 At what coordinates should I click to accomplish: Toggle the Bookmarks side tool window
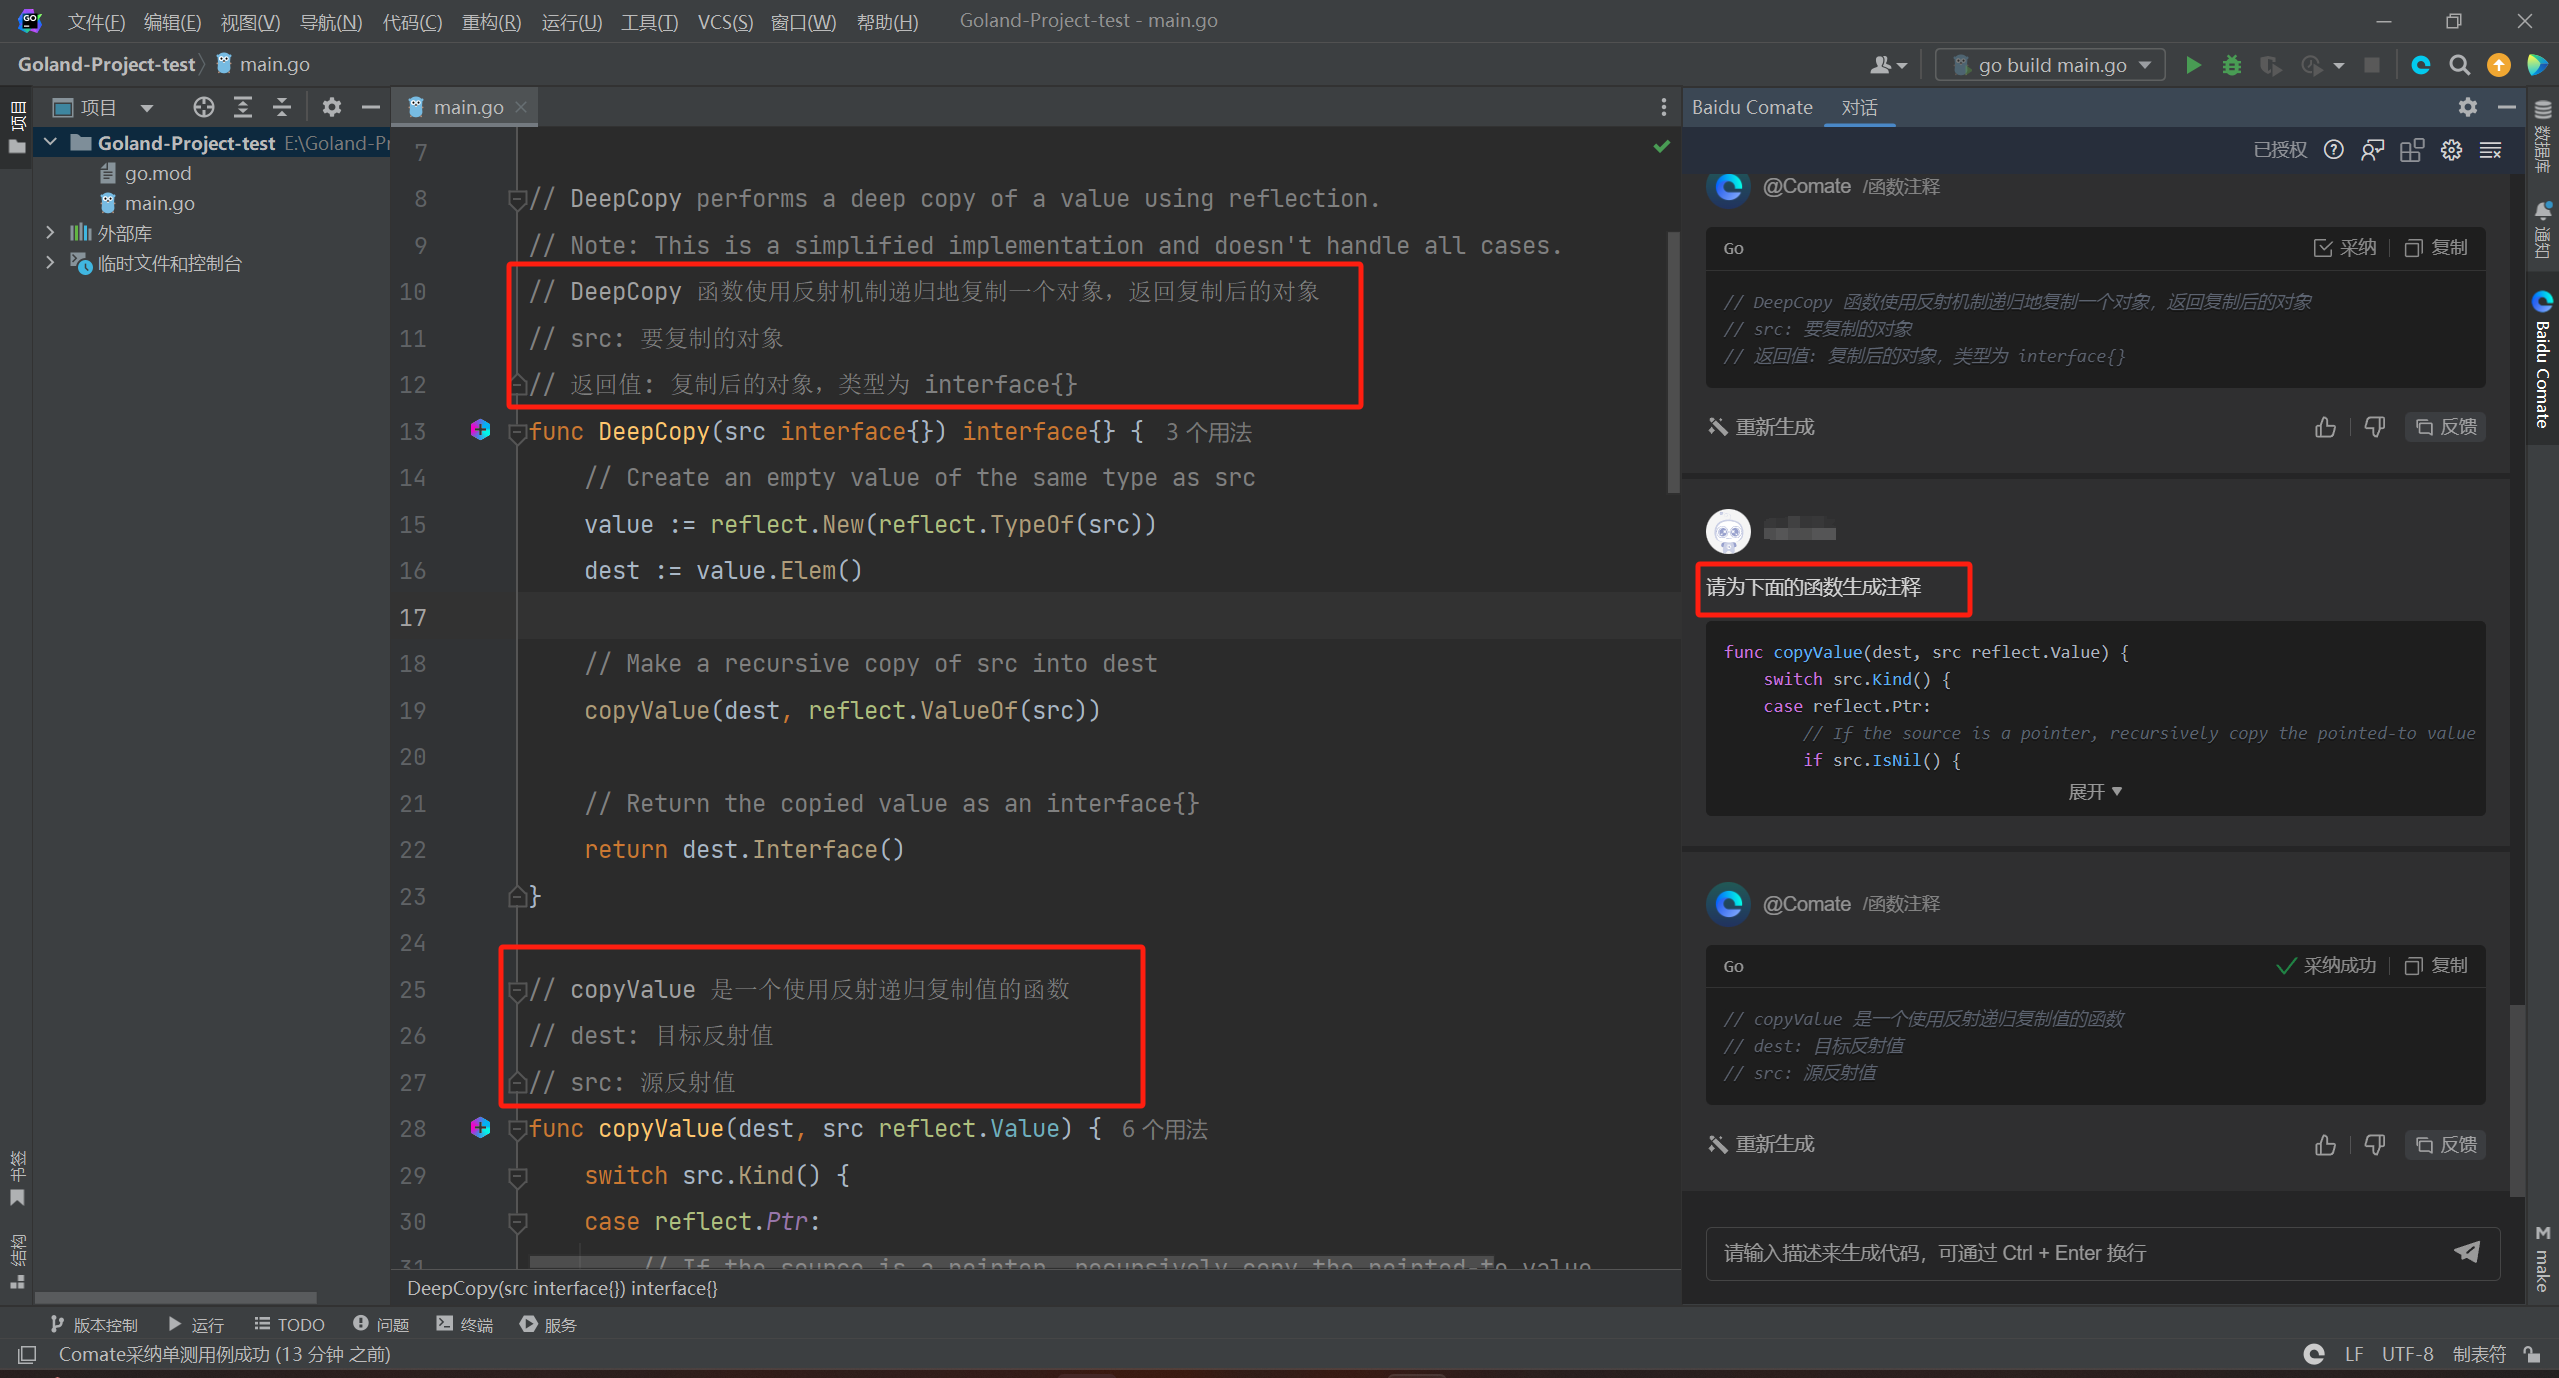tap(17, 1177)
